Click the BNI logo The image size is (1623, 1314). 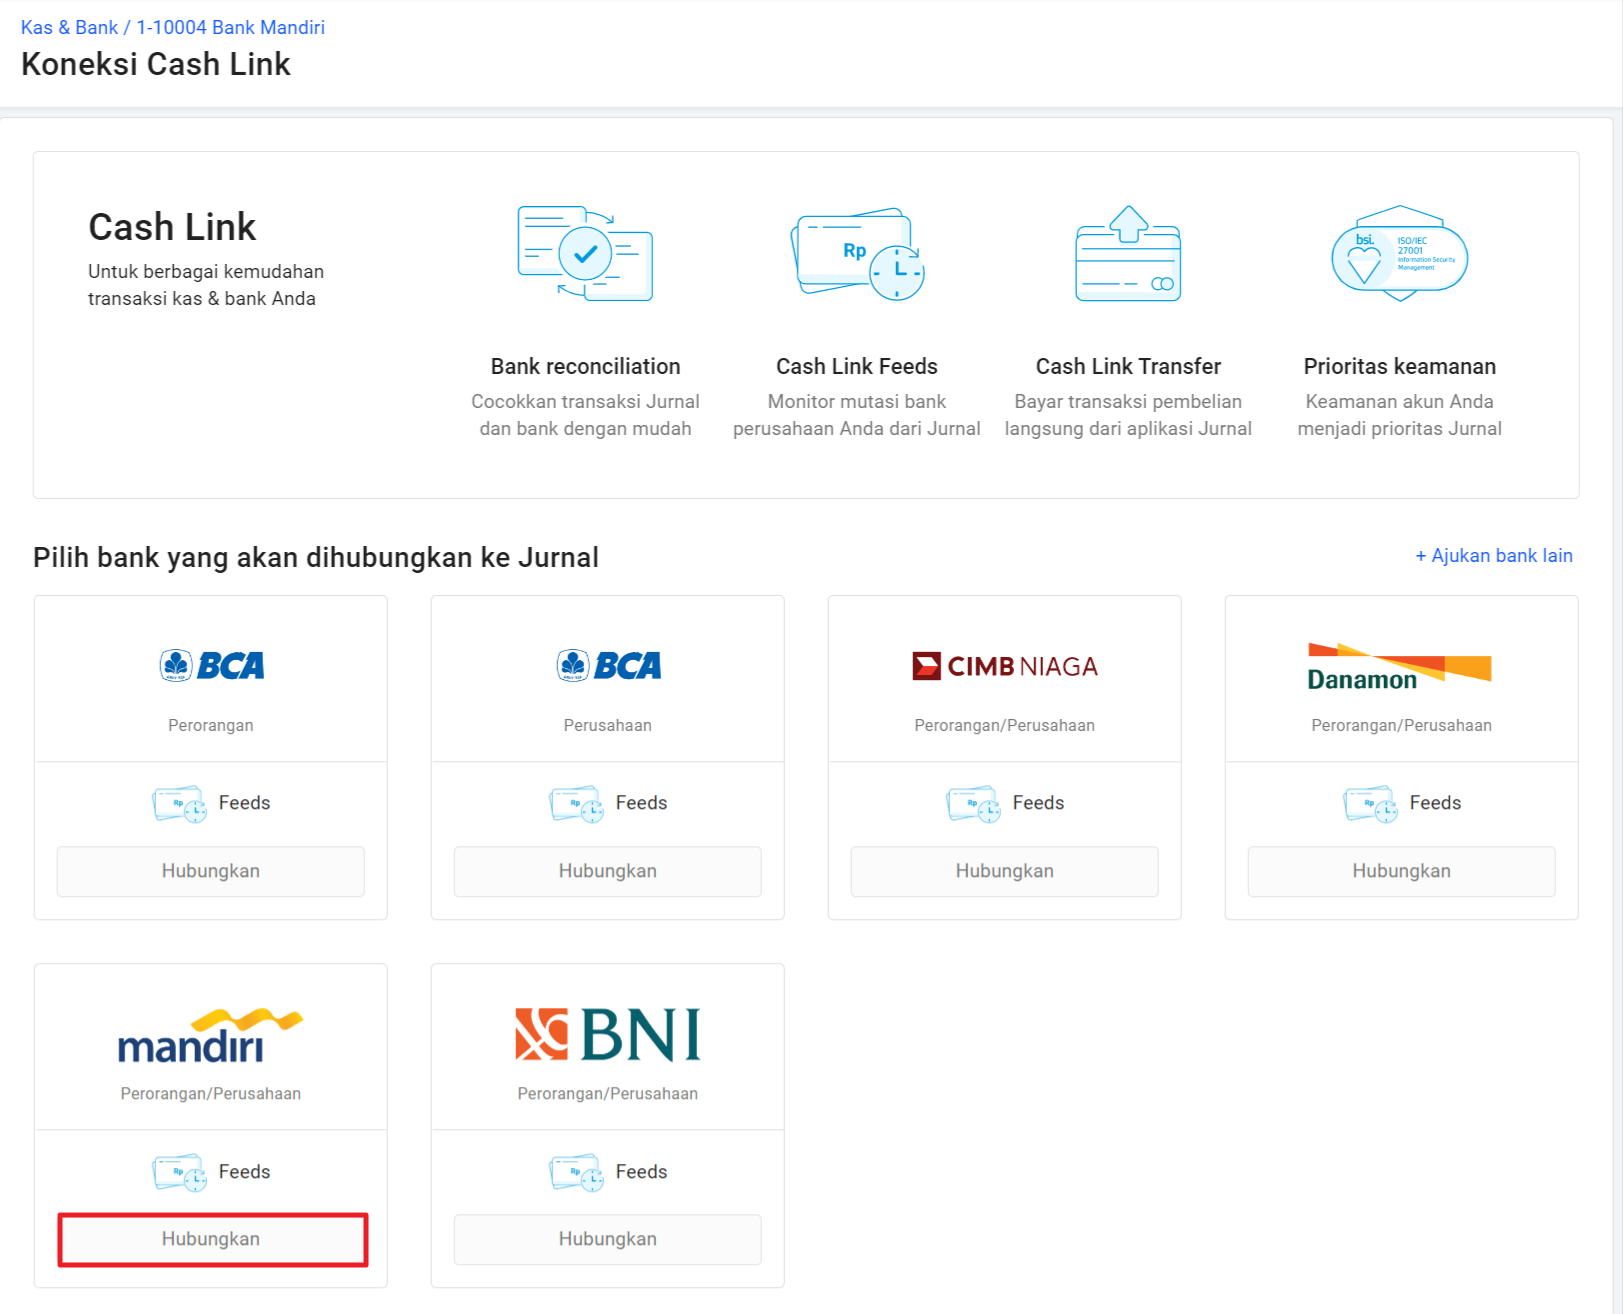[608, 1034]
